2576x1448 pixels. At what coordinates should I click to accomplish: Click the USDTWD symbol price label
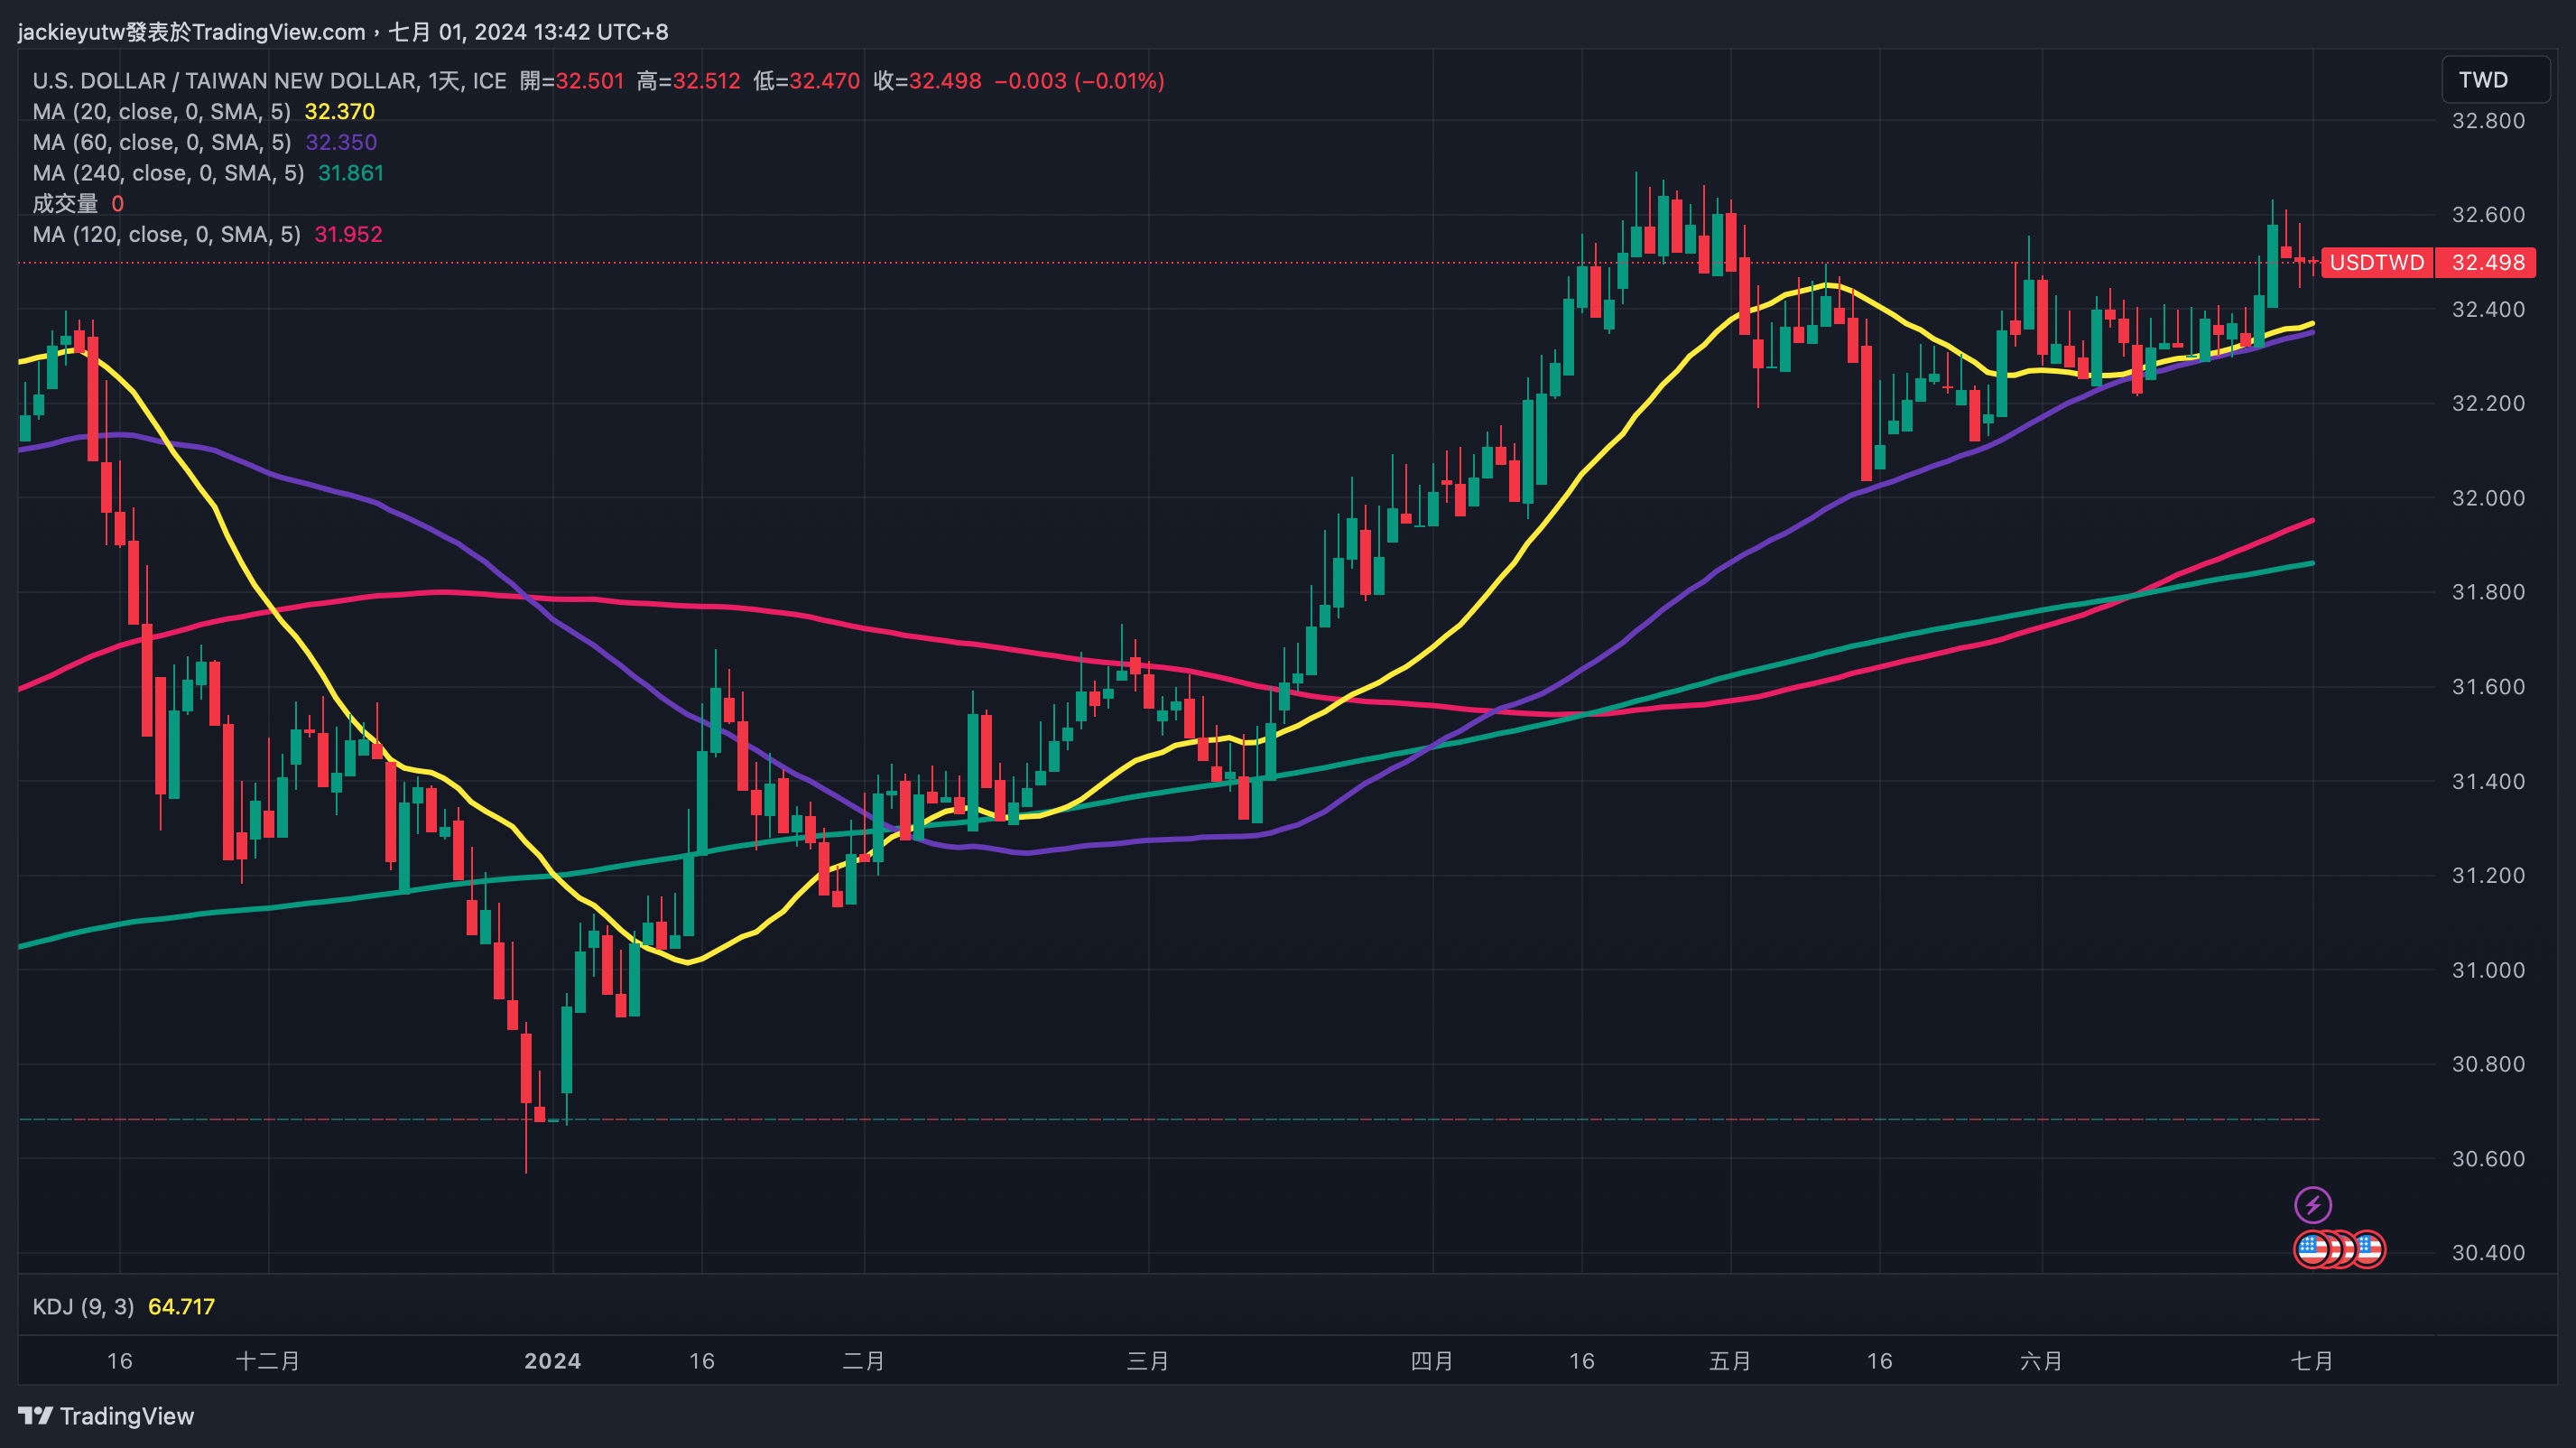(x=2376, y=262)
